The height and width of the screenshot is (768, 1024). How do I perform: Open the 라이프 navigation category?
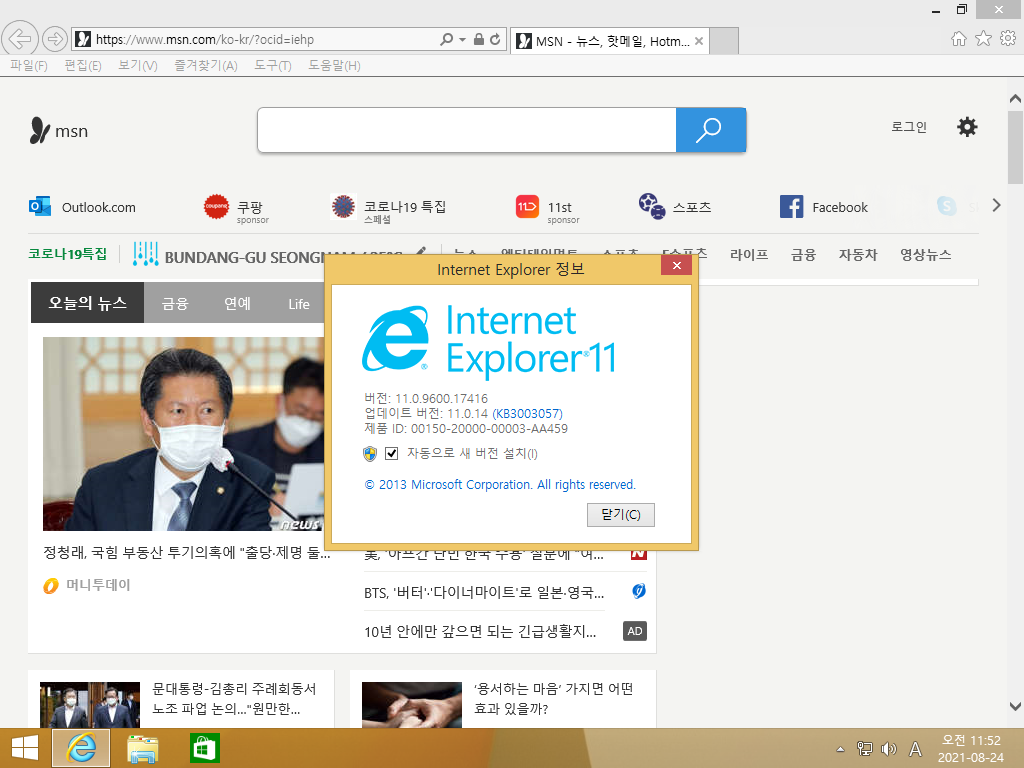click(749, 254)
